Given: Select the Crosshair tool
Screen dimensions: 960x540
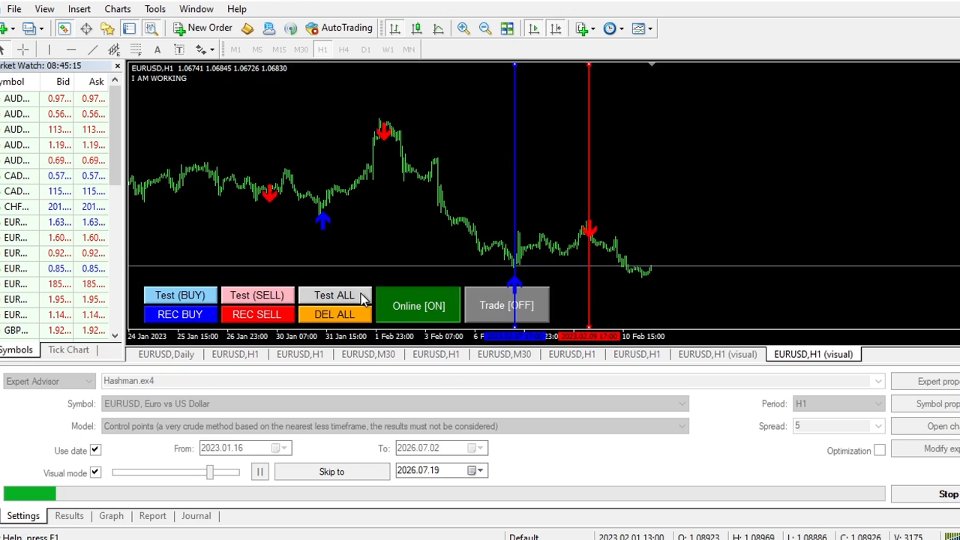Looking at the screenshot, I should tap(23, 50).
